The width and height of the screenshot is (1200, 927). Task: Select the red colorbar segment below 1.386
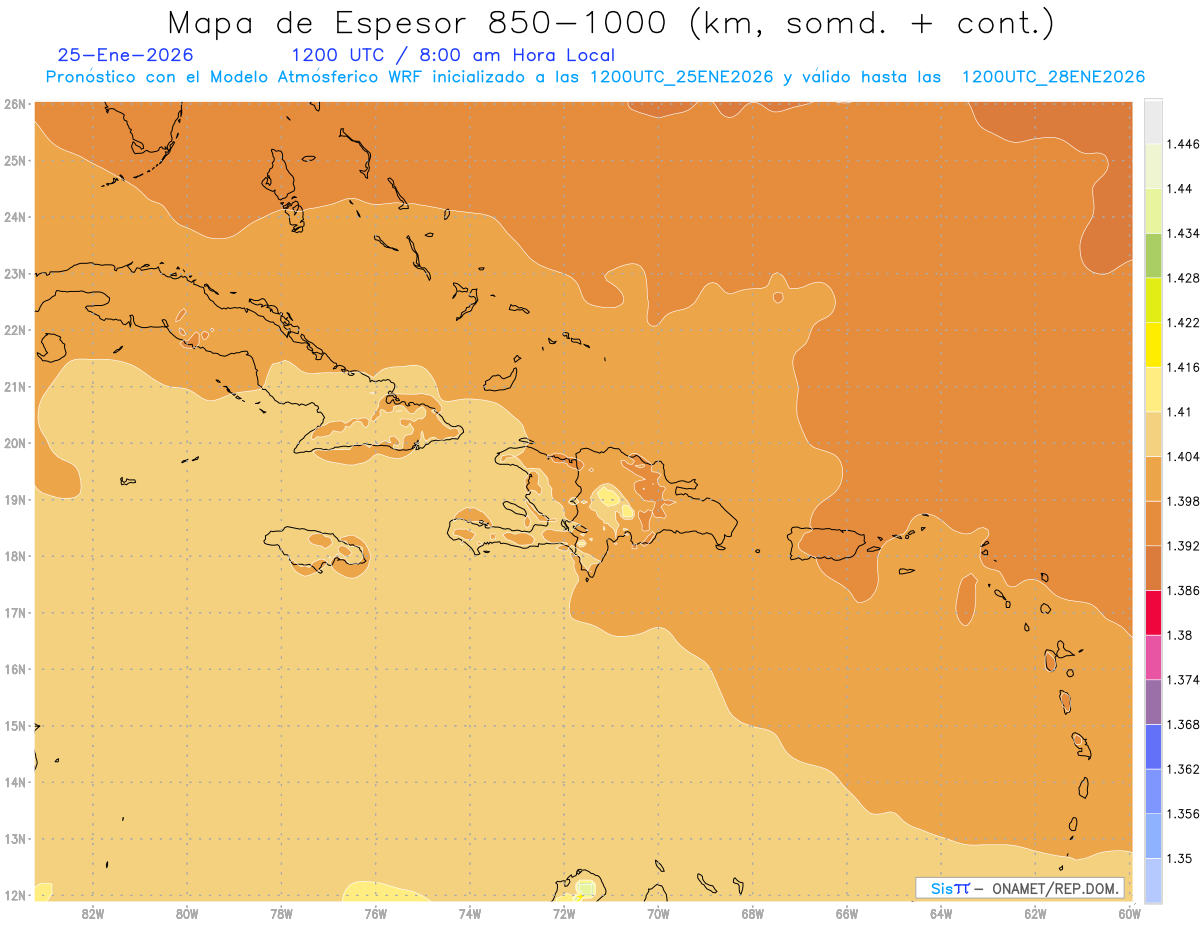pos(1153,612)
